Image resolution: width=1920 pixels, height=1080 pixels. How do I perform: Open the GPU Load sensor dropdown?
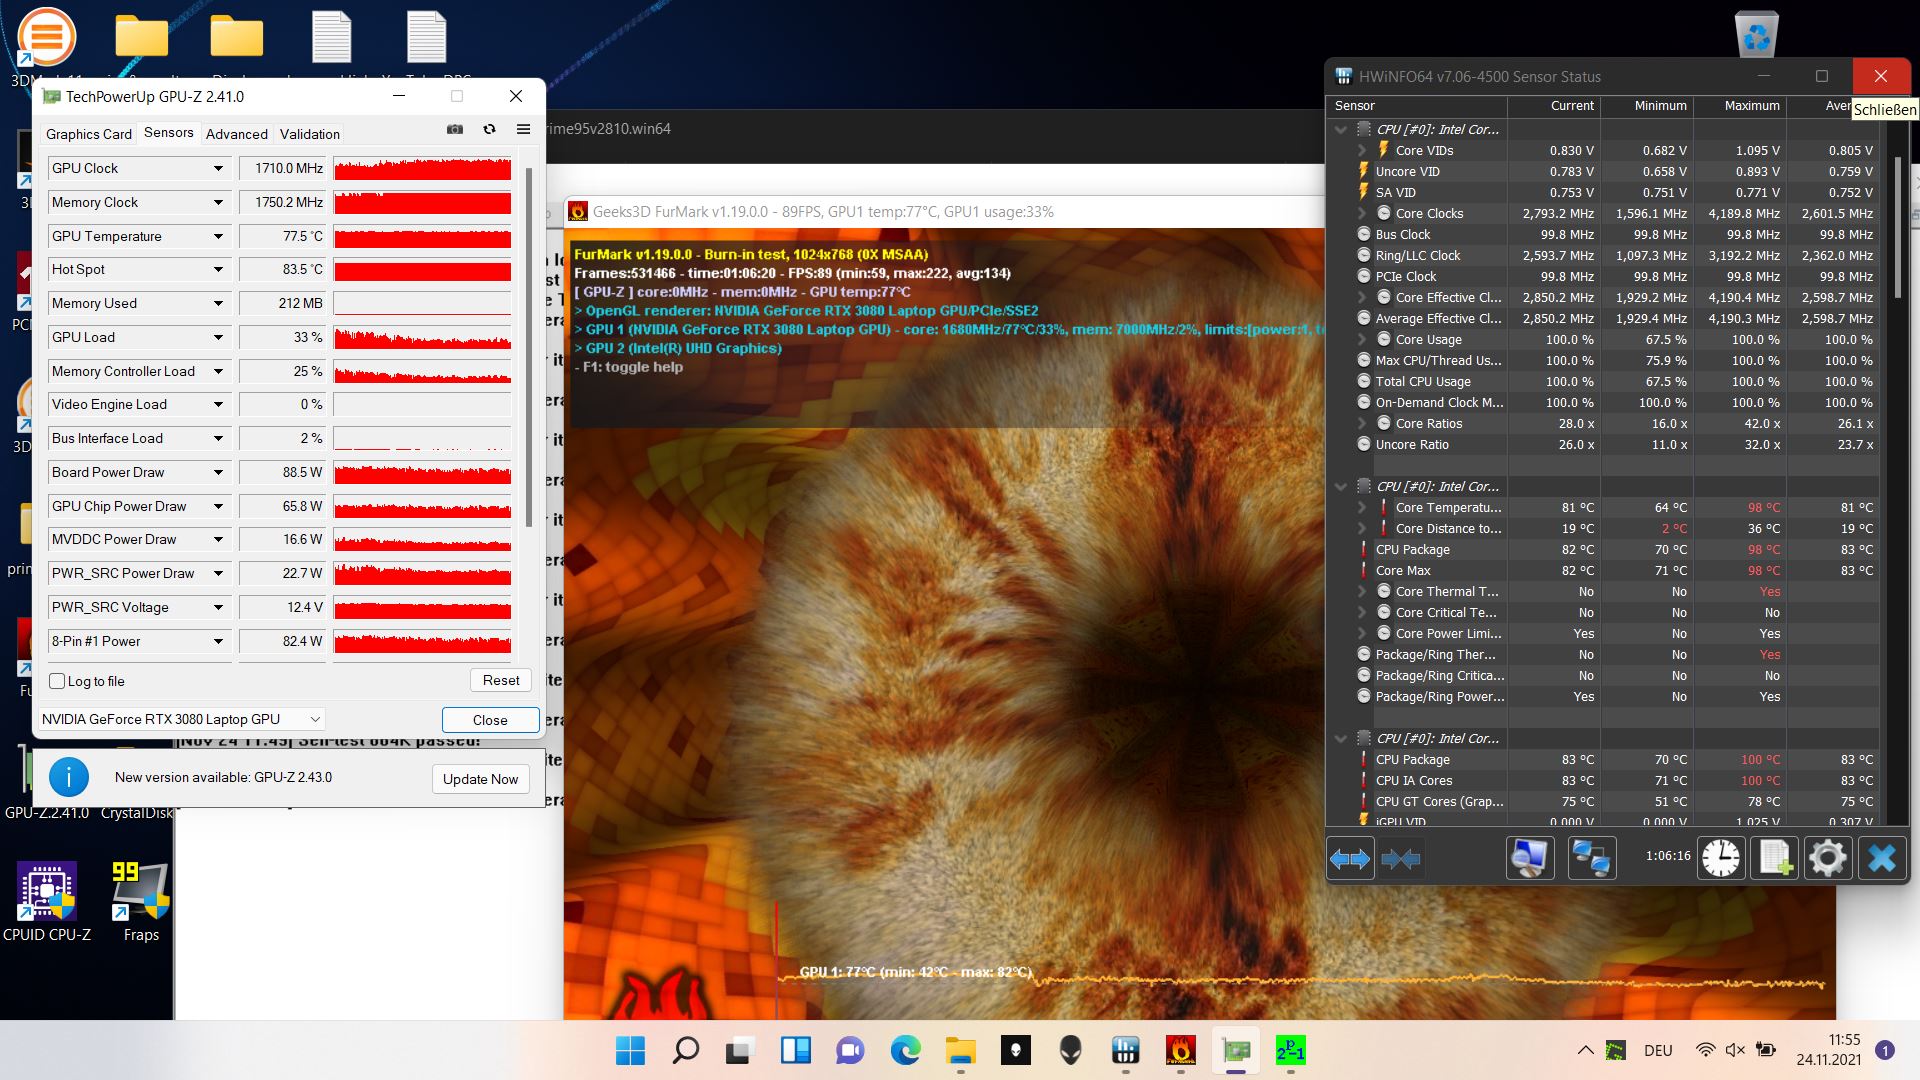click(x=218, y=338)
